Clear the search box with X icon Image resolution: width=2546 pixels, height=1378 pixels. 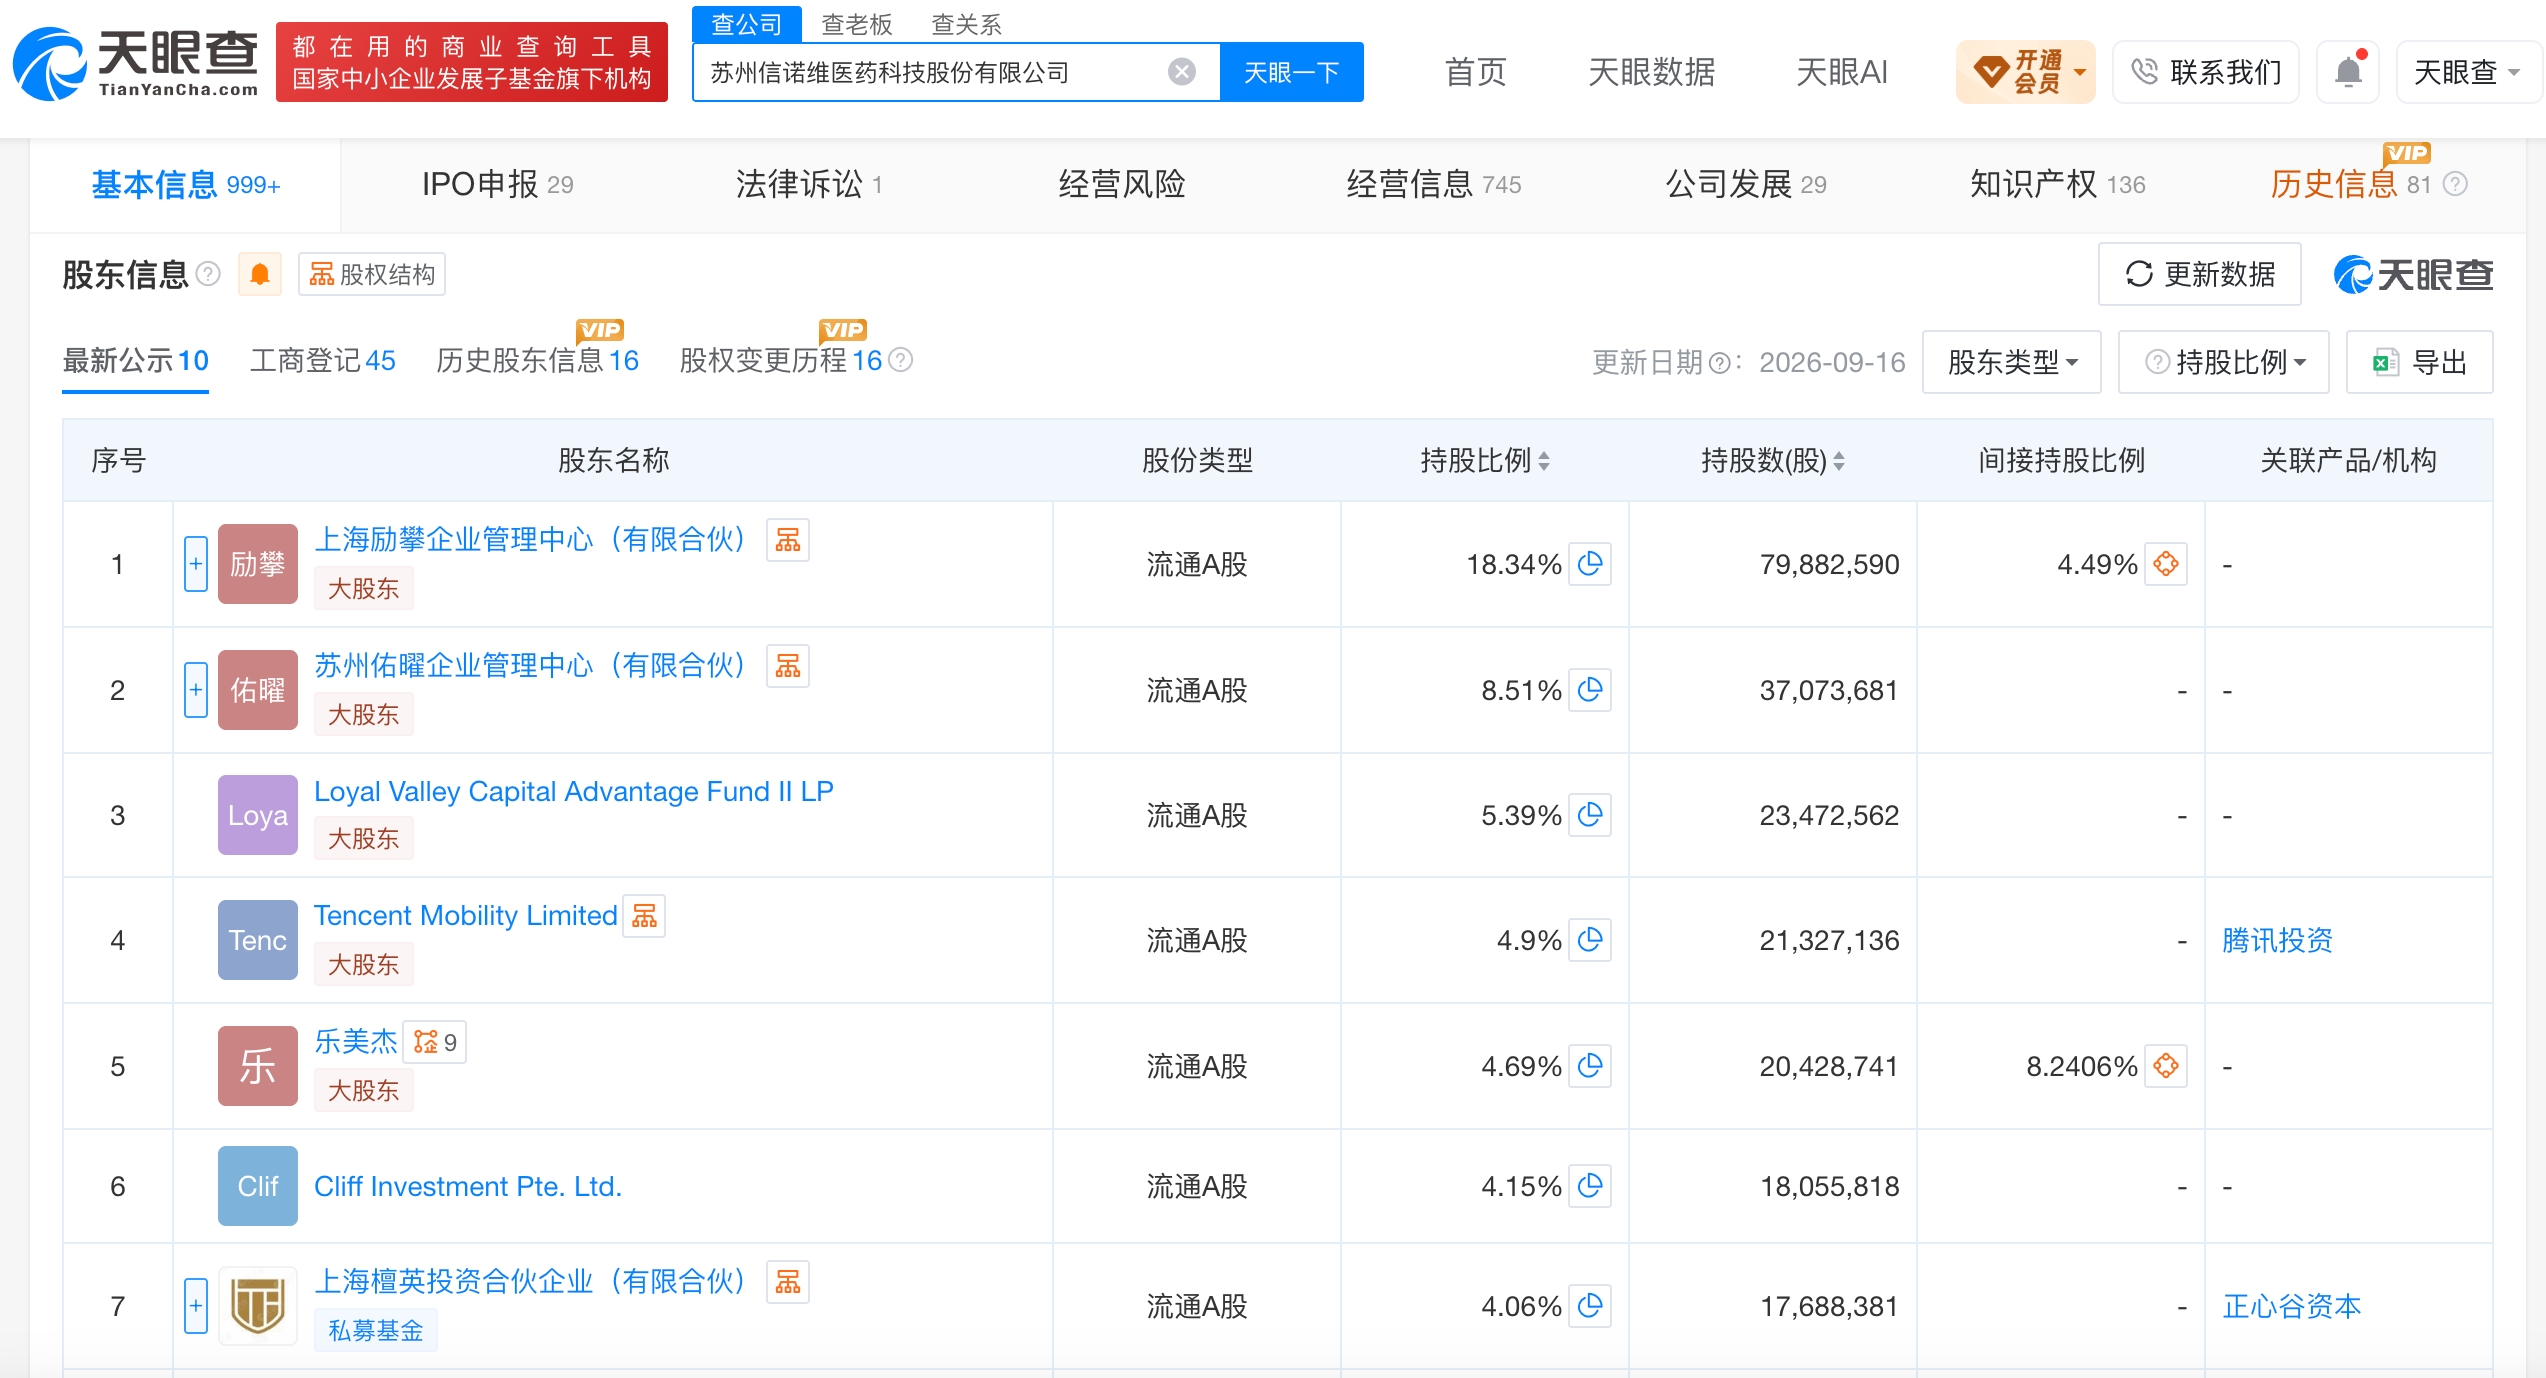coord(1182,72)
